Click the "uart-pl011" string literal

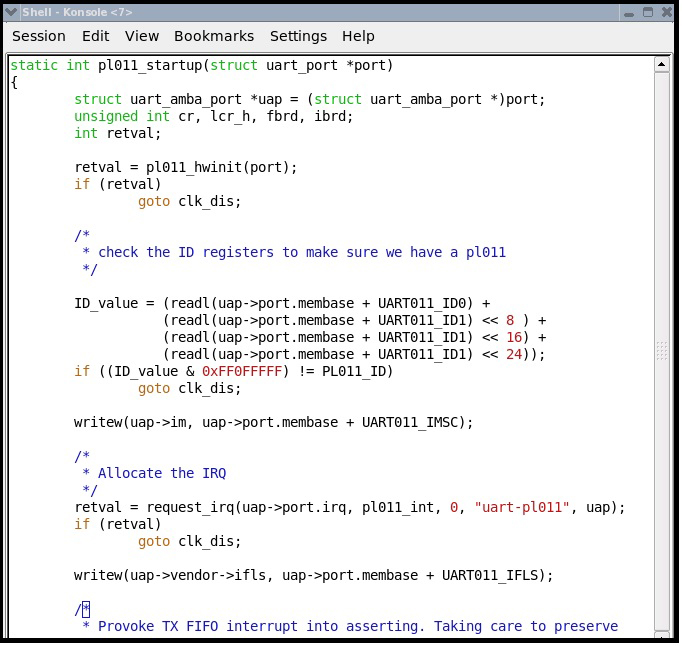[x=522, y=507]
